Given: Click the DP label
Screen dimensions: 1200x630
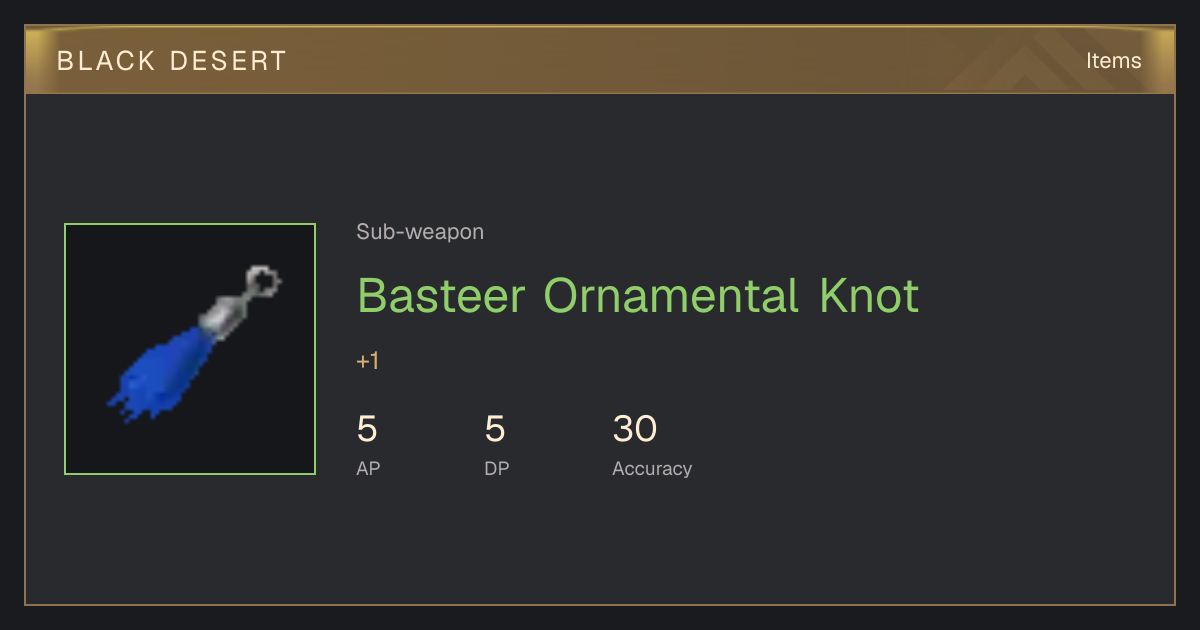Looking at the screenshot, I should click(x=497, y=469).
